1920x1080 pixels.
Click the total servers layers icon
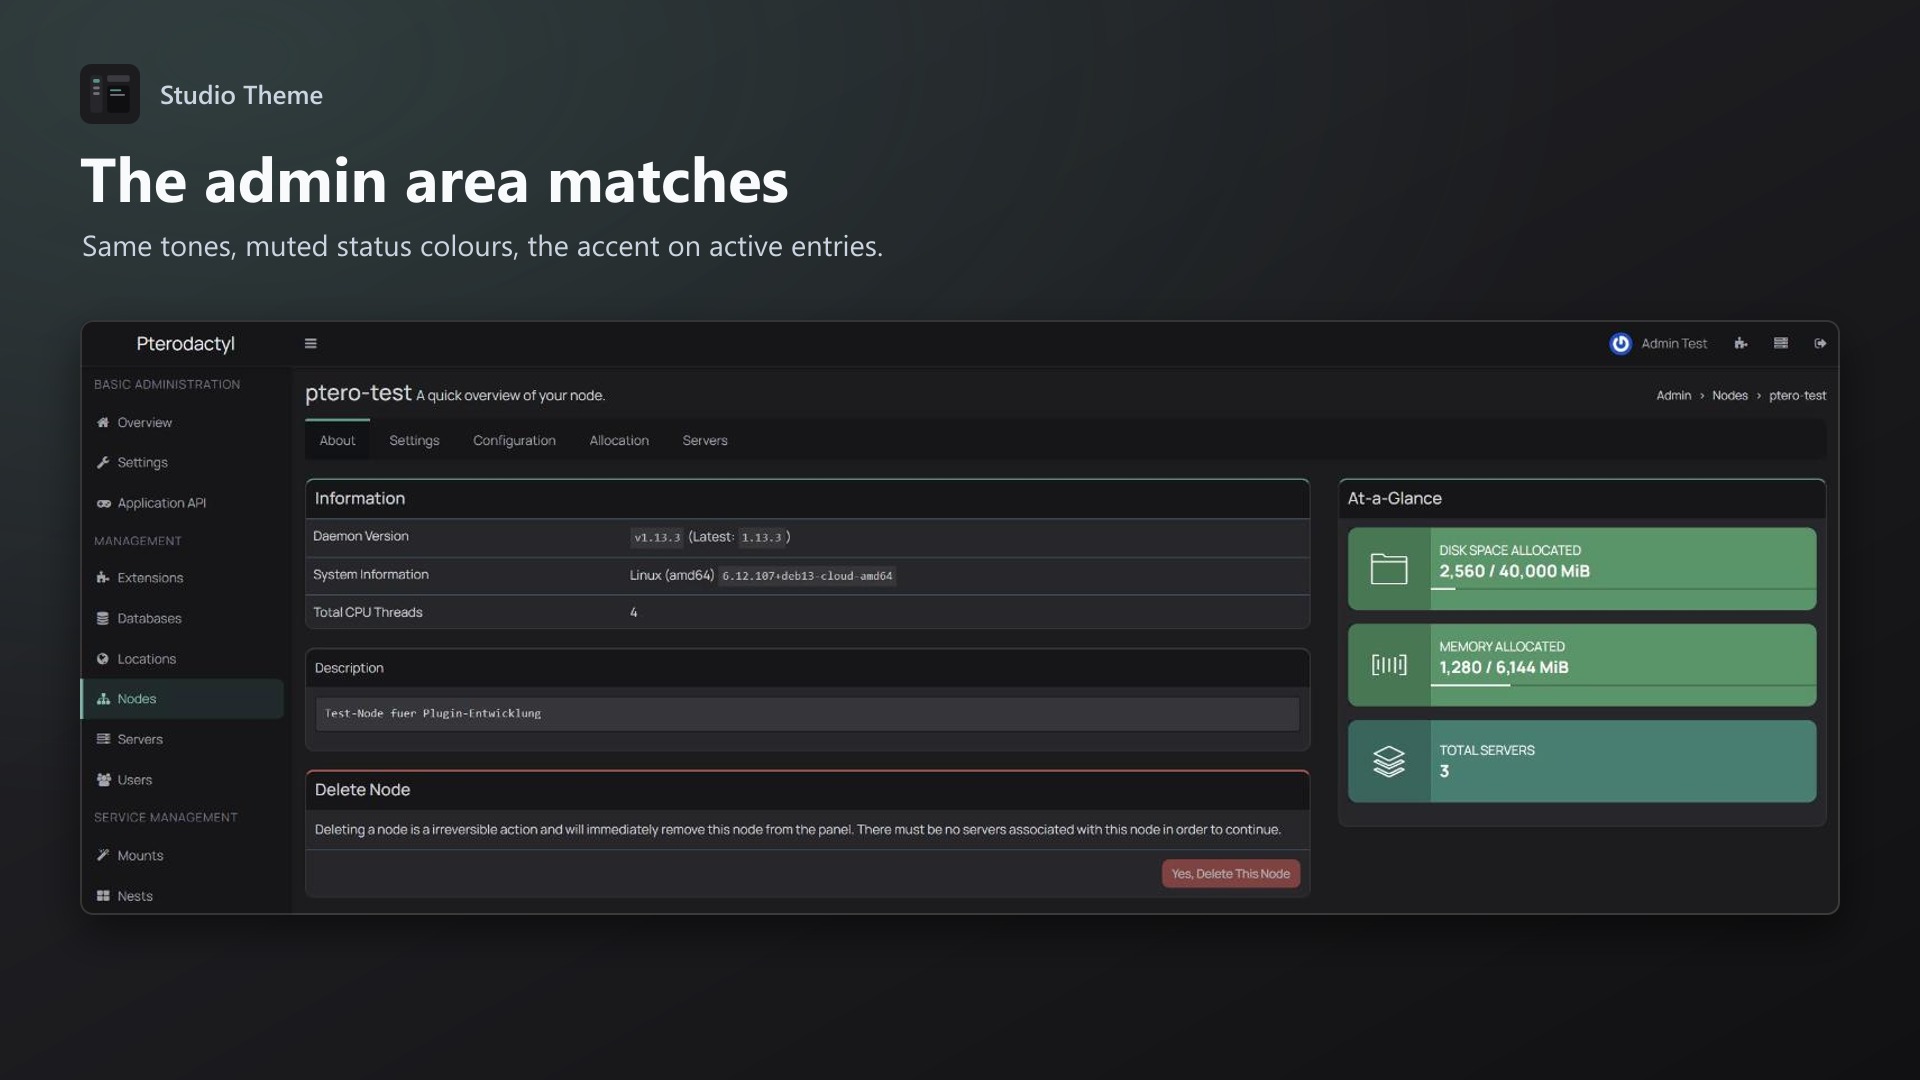pyautogui.click(x=1389, y=762)
